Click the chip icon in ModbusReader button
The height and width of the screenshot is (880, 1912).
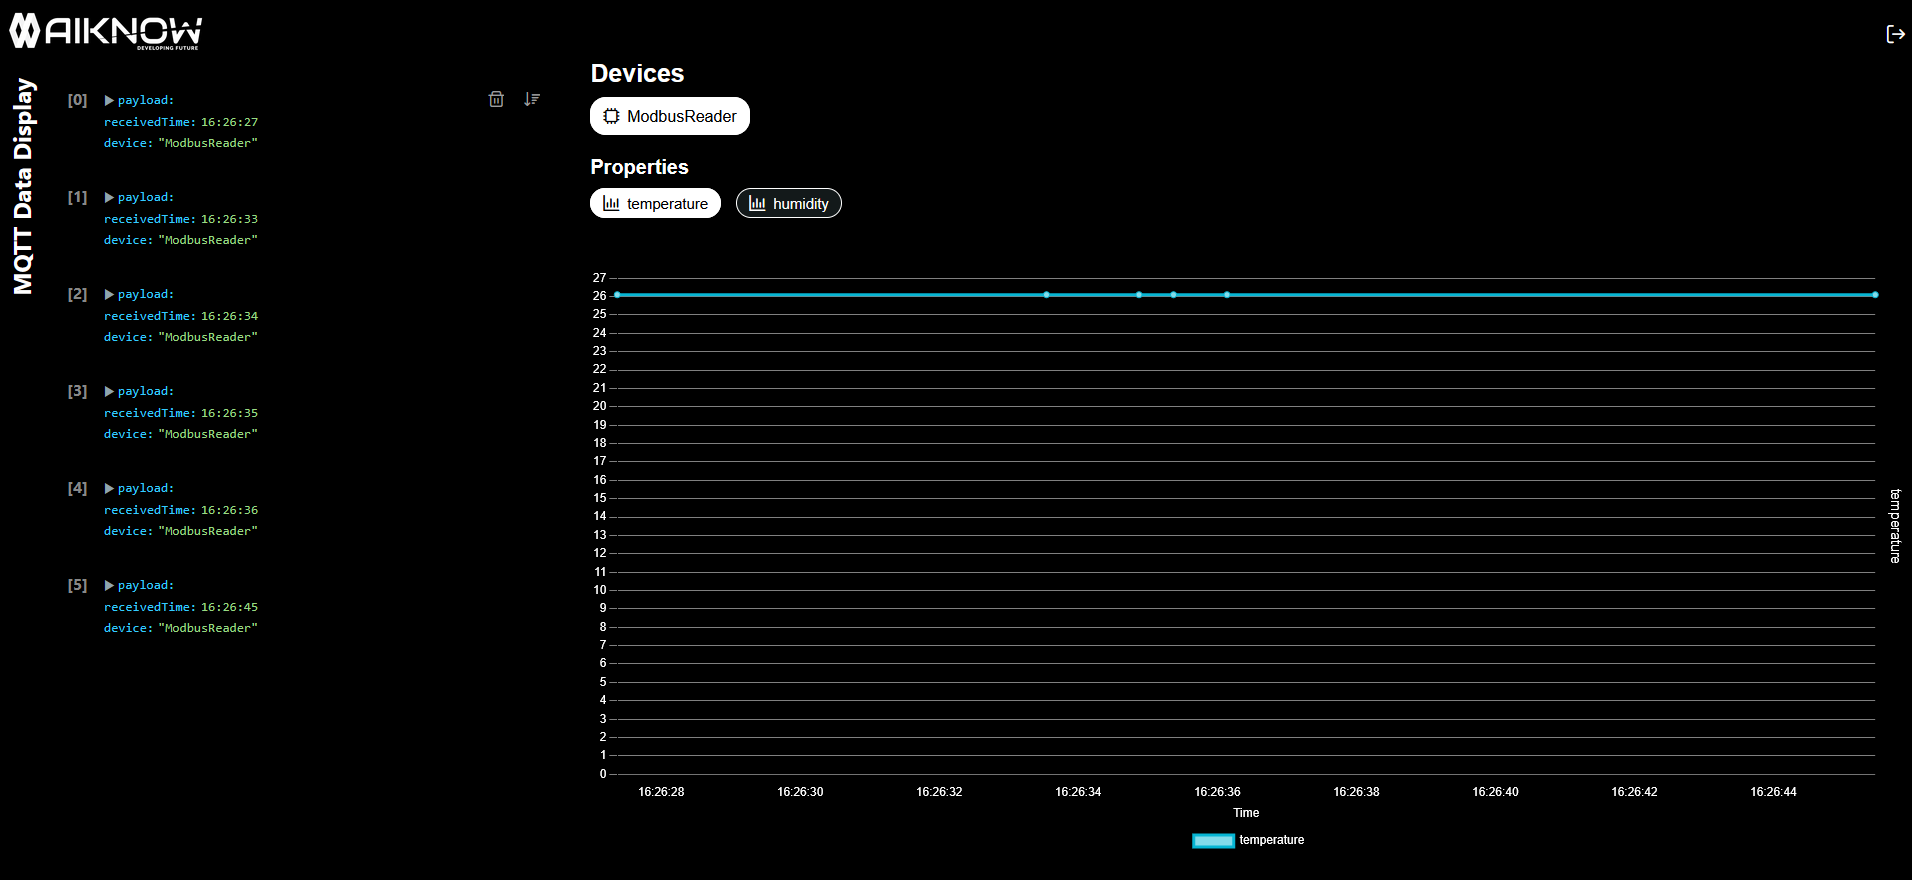pos(611,116)
